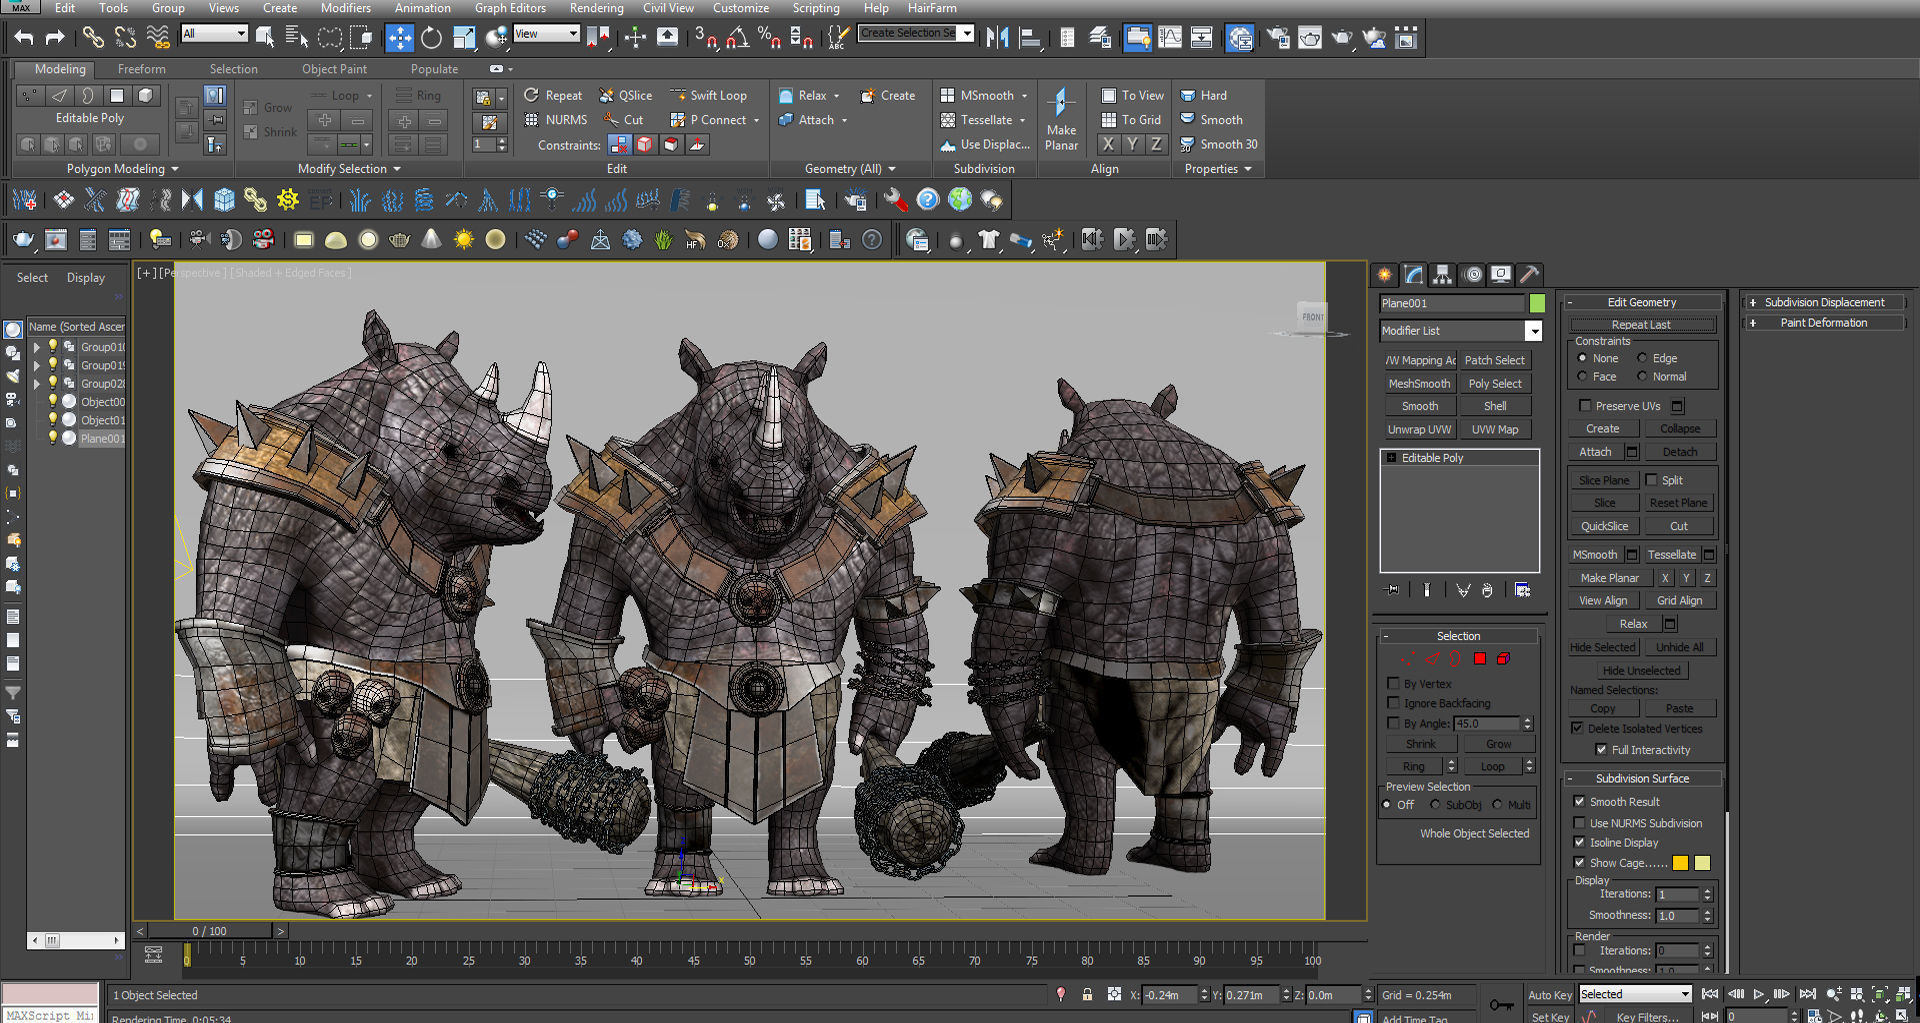The image size is (1920, 1023).
Task: Enable Ignore Backfacing checkbox
Action: coord(1393,703)
